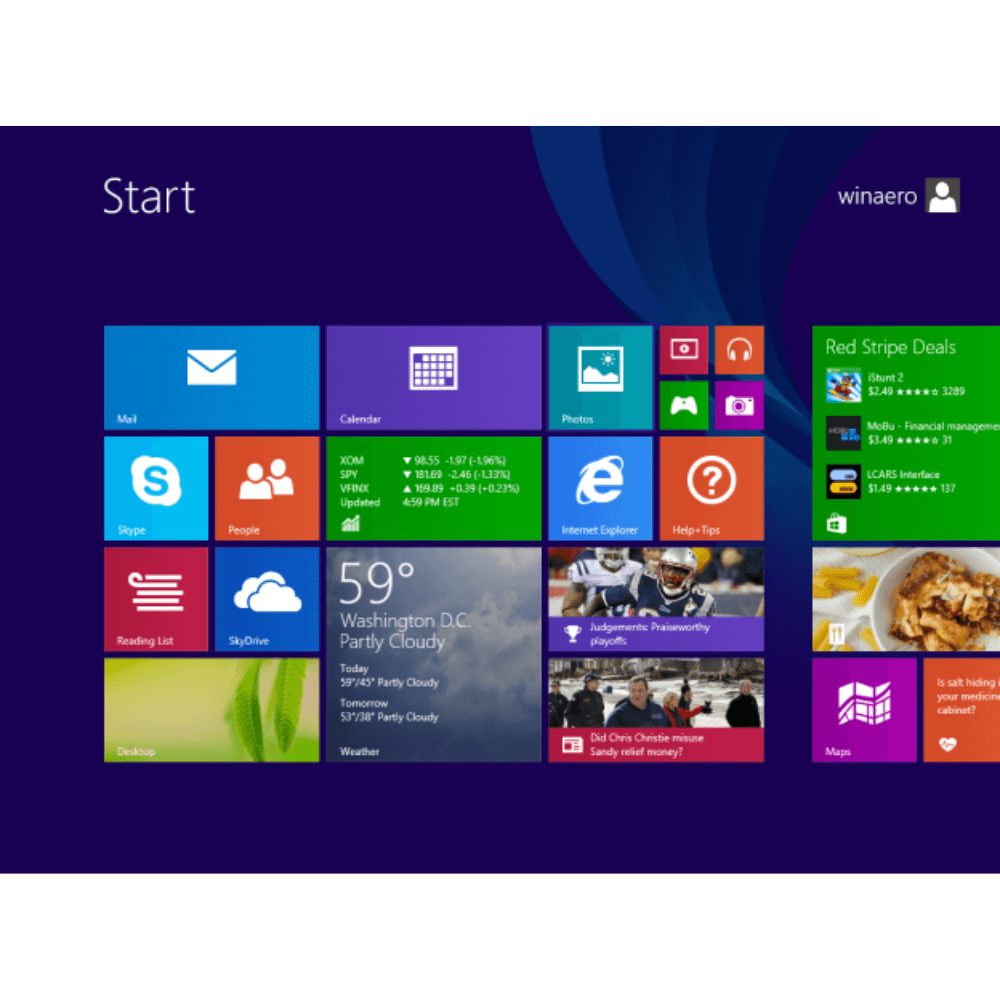Switch to Desktop via its tile
The height and width of the screenshot is (1000, 1000).
(211, 709)
